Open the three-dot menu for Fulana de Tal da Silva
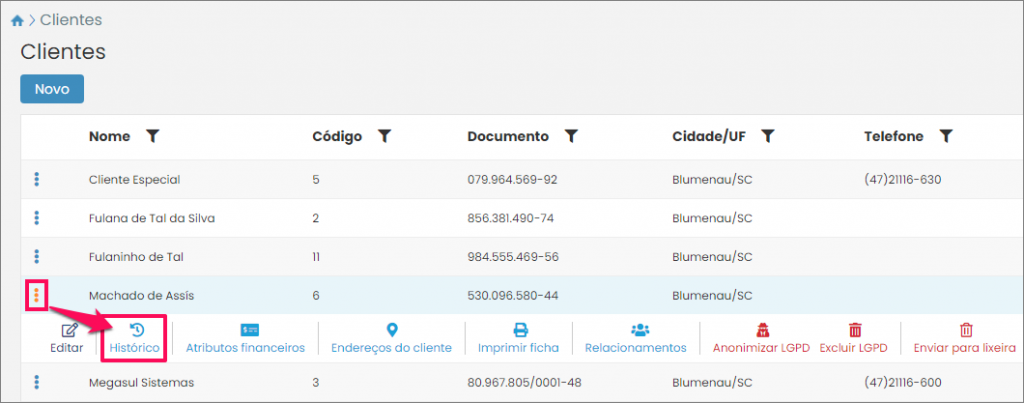Screen dimensions: 1024x403 tap(37, 218)
